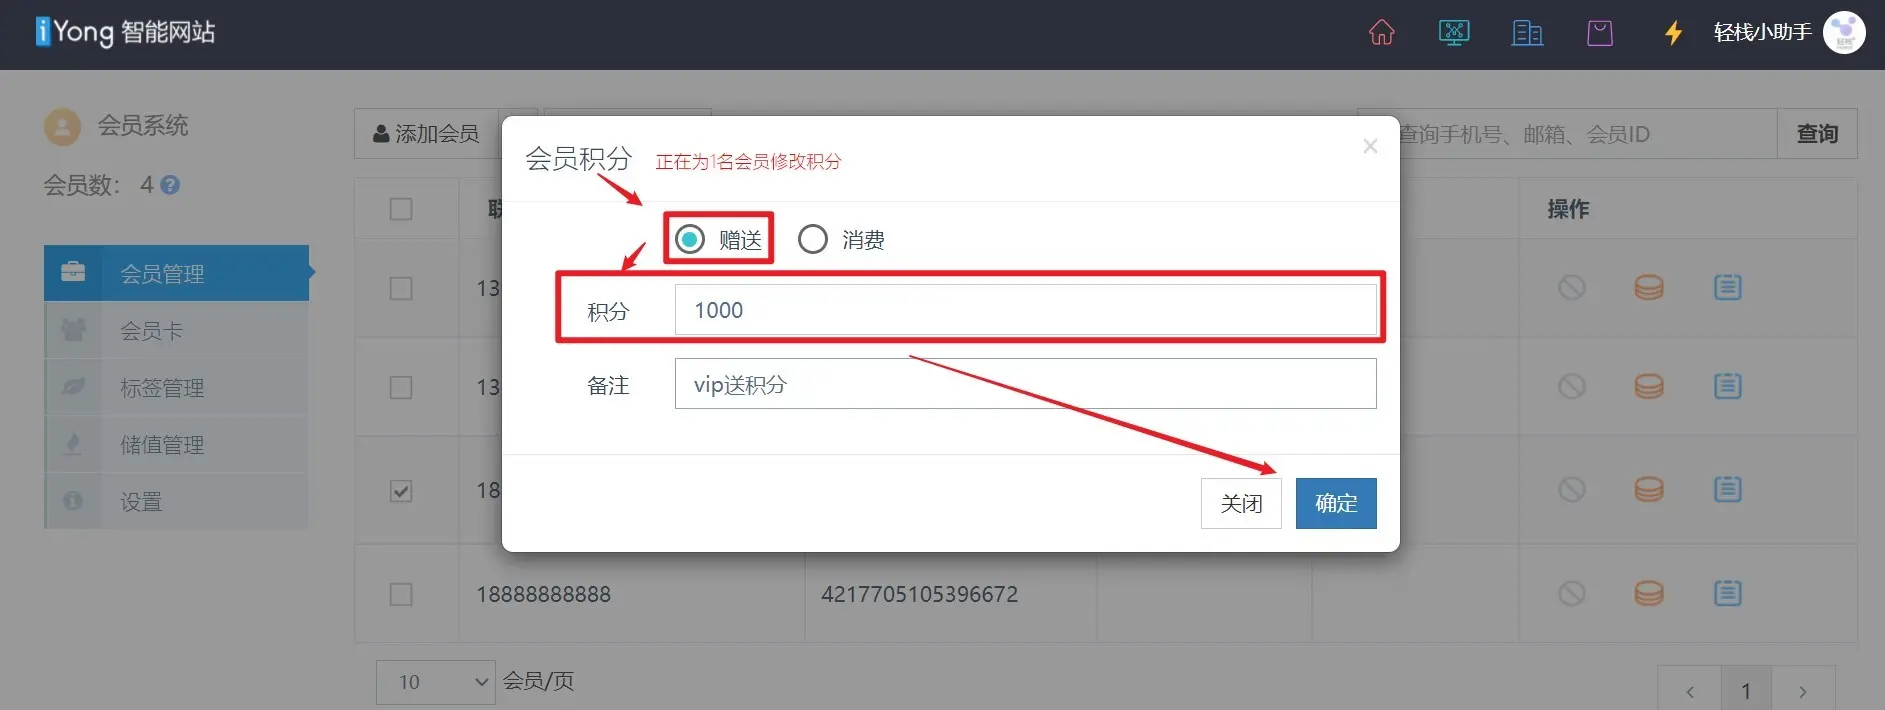
Task: Click the orange coins points icon in first row
Action: coord(1649,288)
